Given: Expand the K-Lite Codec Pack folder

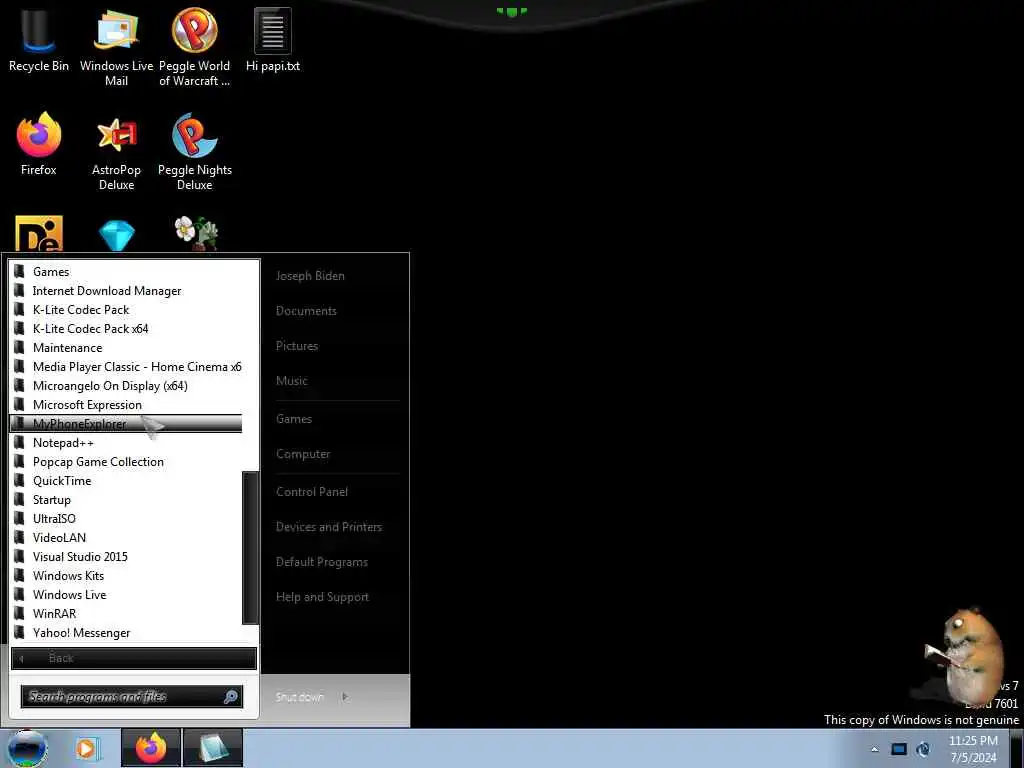Looking at the screenshot, I should (x=126, y=310).
